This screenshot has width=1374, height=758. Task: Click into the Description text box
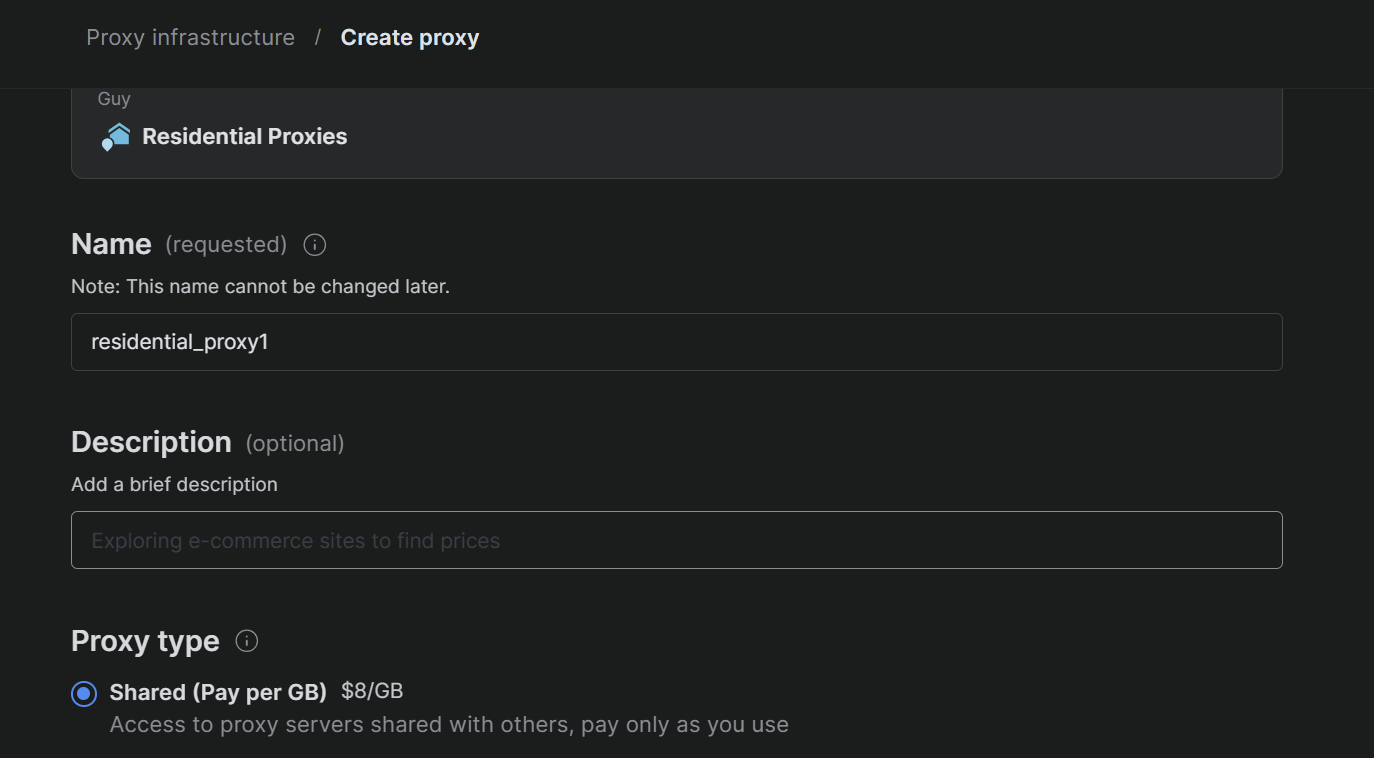pos(676,540)
